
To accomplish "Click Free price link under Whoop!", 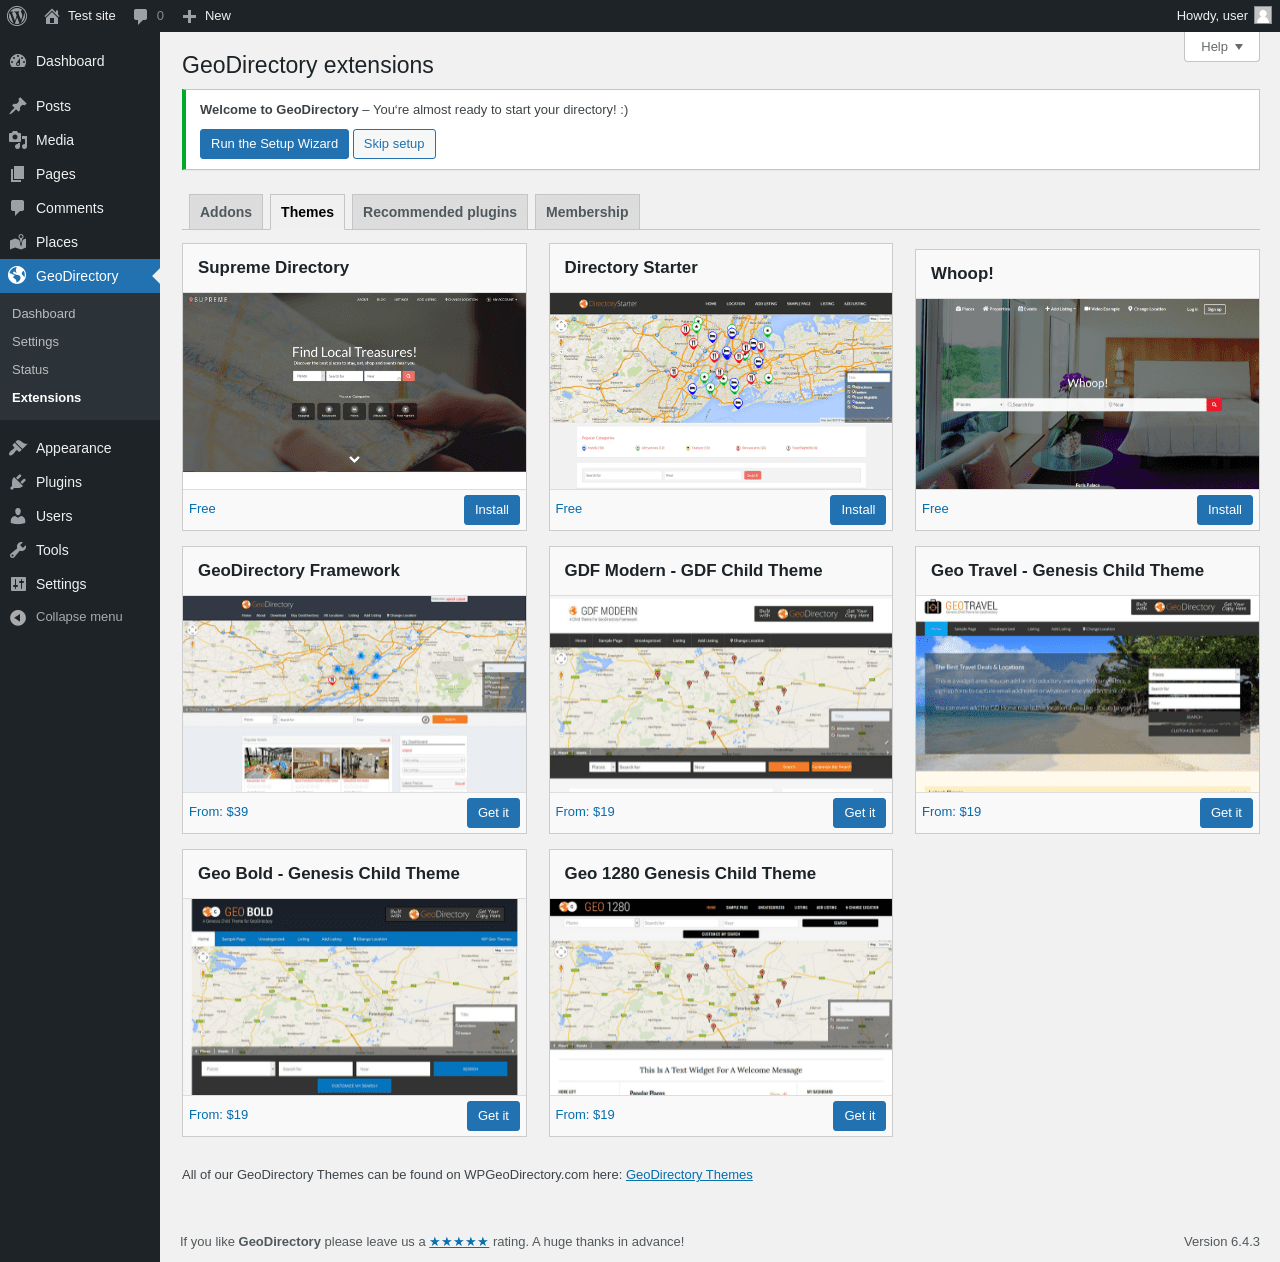I will pyautogui.click(x=935, y=509).
